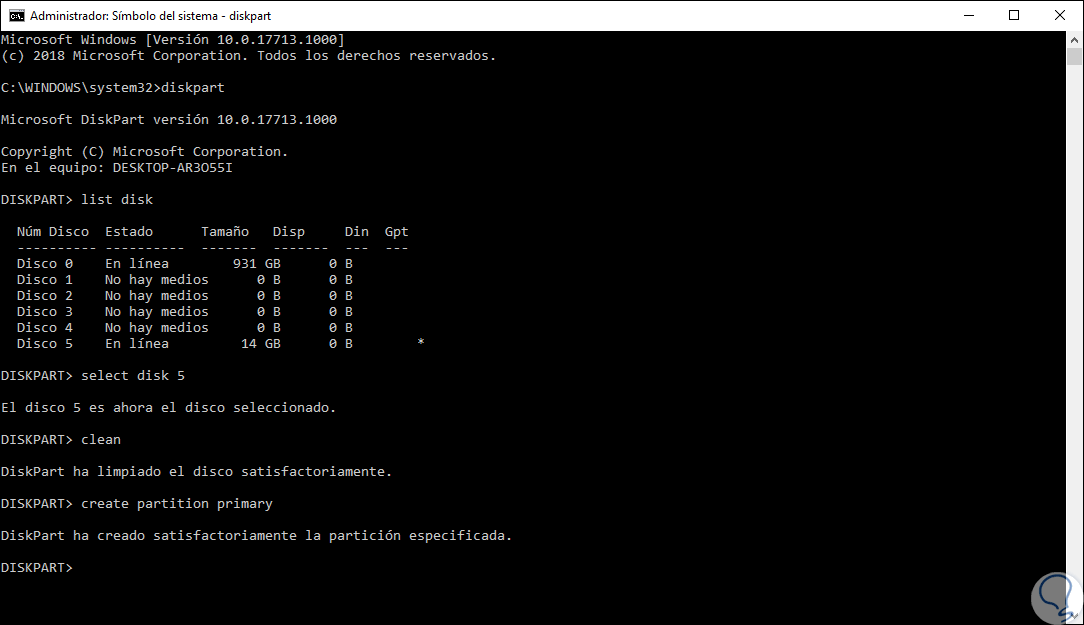Click the Gpt asterisk in the Disco 5 row

tap(420, 342)
